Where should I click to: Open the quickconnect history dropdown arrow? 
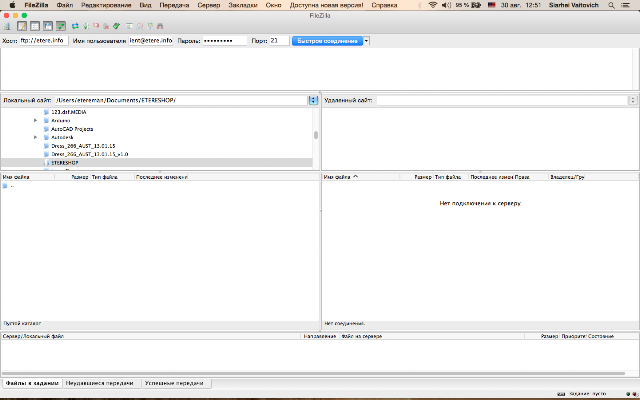(366, 41)
